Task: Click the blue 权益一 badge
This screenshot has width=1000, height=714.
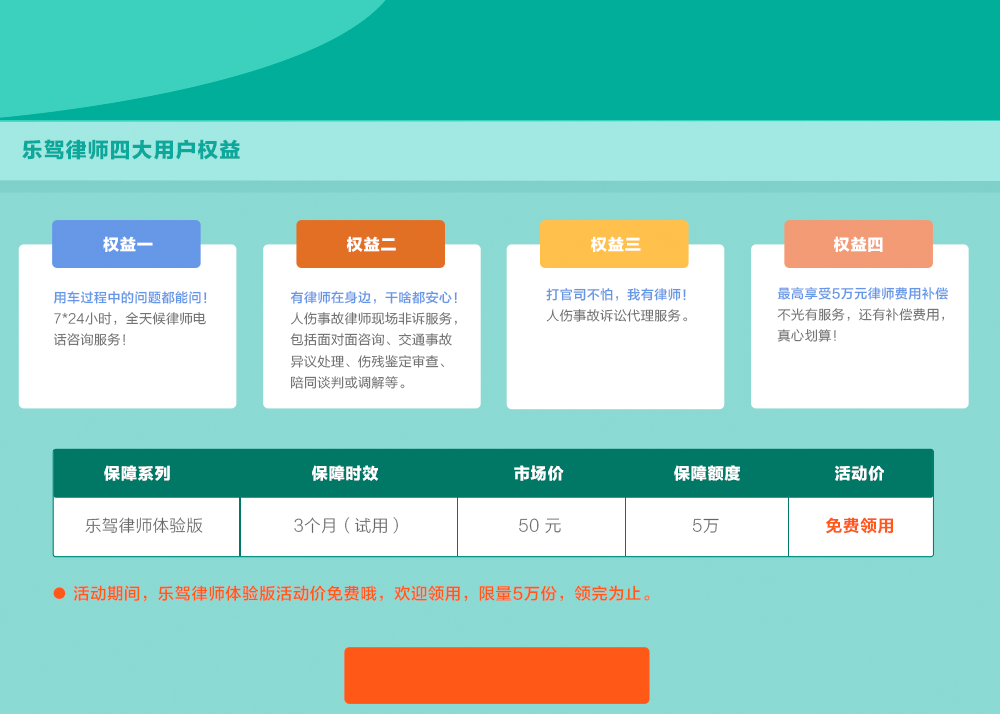Action: [x=126, y=244]
